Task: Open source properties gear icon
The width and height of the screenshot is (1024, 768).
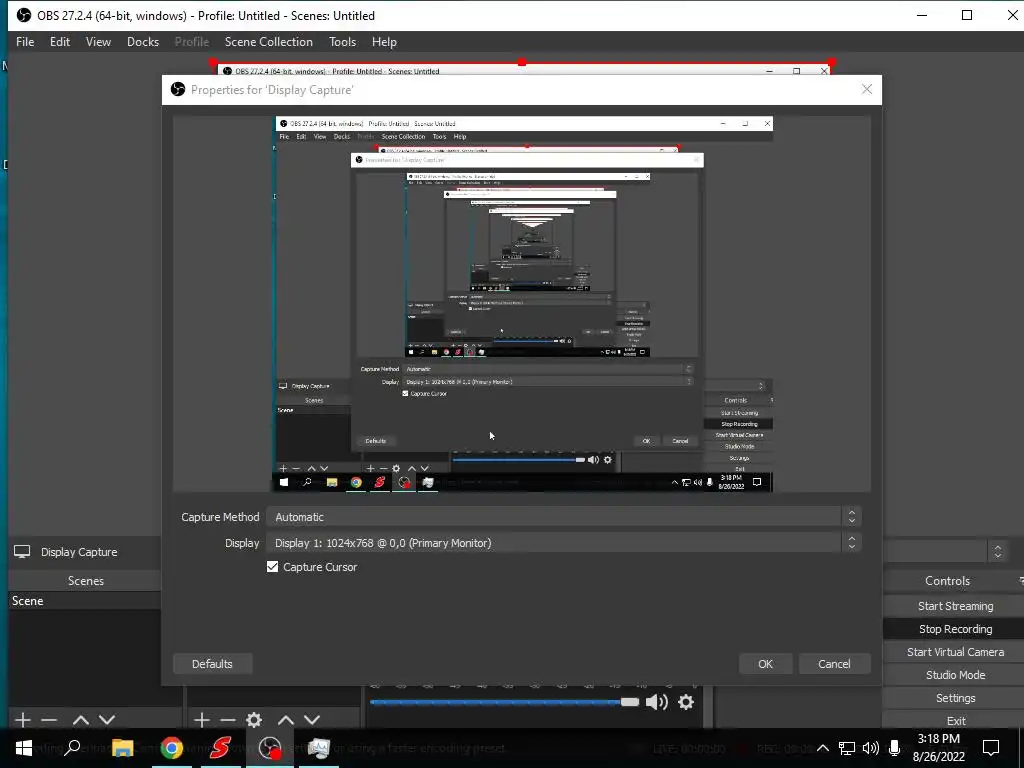Action: [254, 720]
